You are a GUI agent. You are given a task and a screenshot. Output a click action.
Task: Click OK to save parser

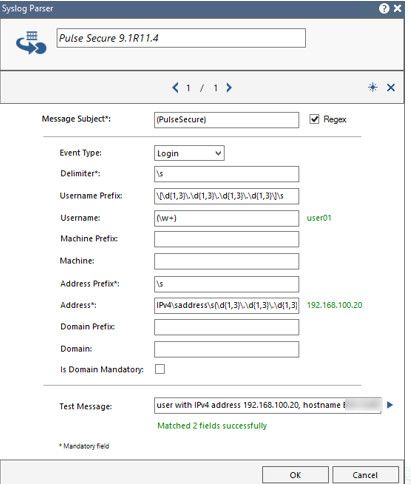(295, 475)
